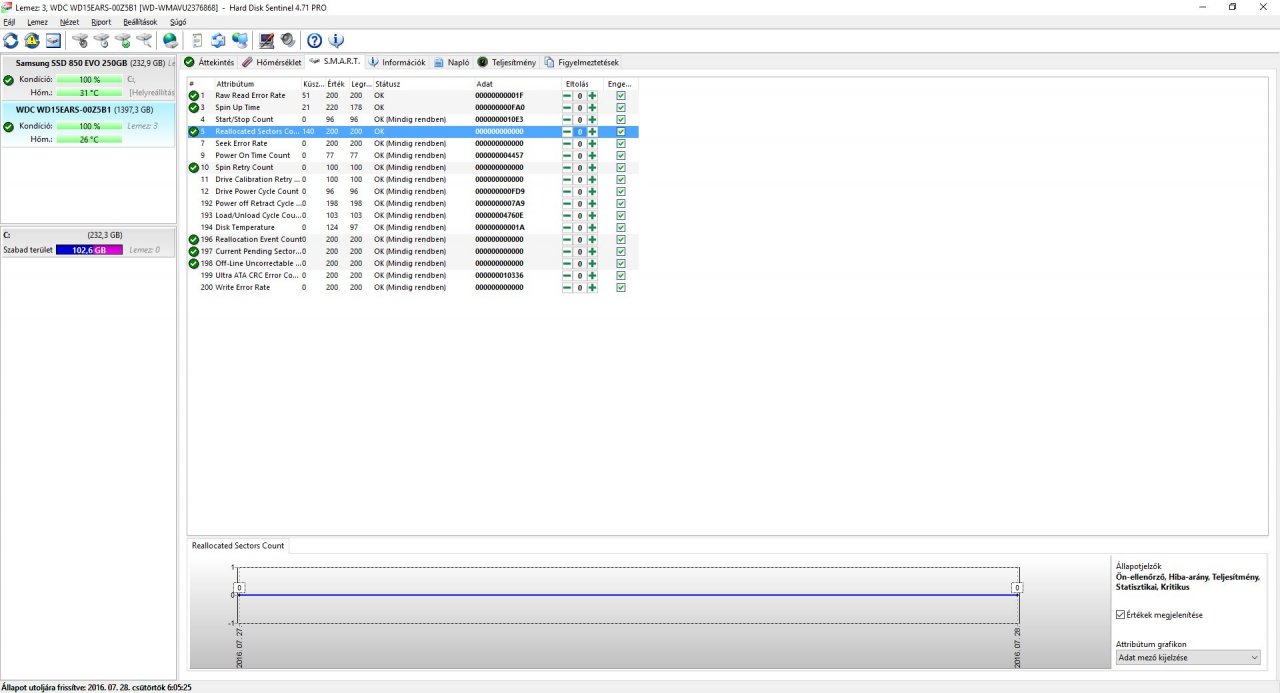This screenshot has width=1280, height=693.
Task: Switch to the Hőmérséklet tab
Action: pyautogui.click(x=271, y=62)
